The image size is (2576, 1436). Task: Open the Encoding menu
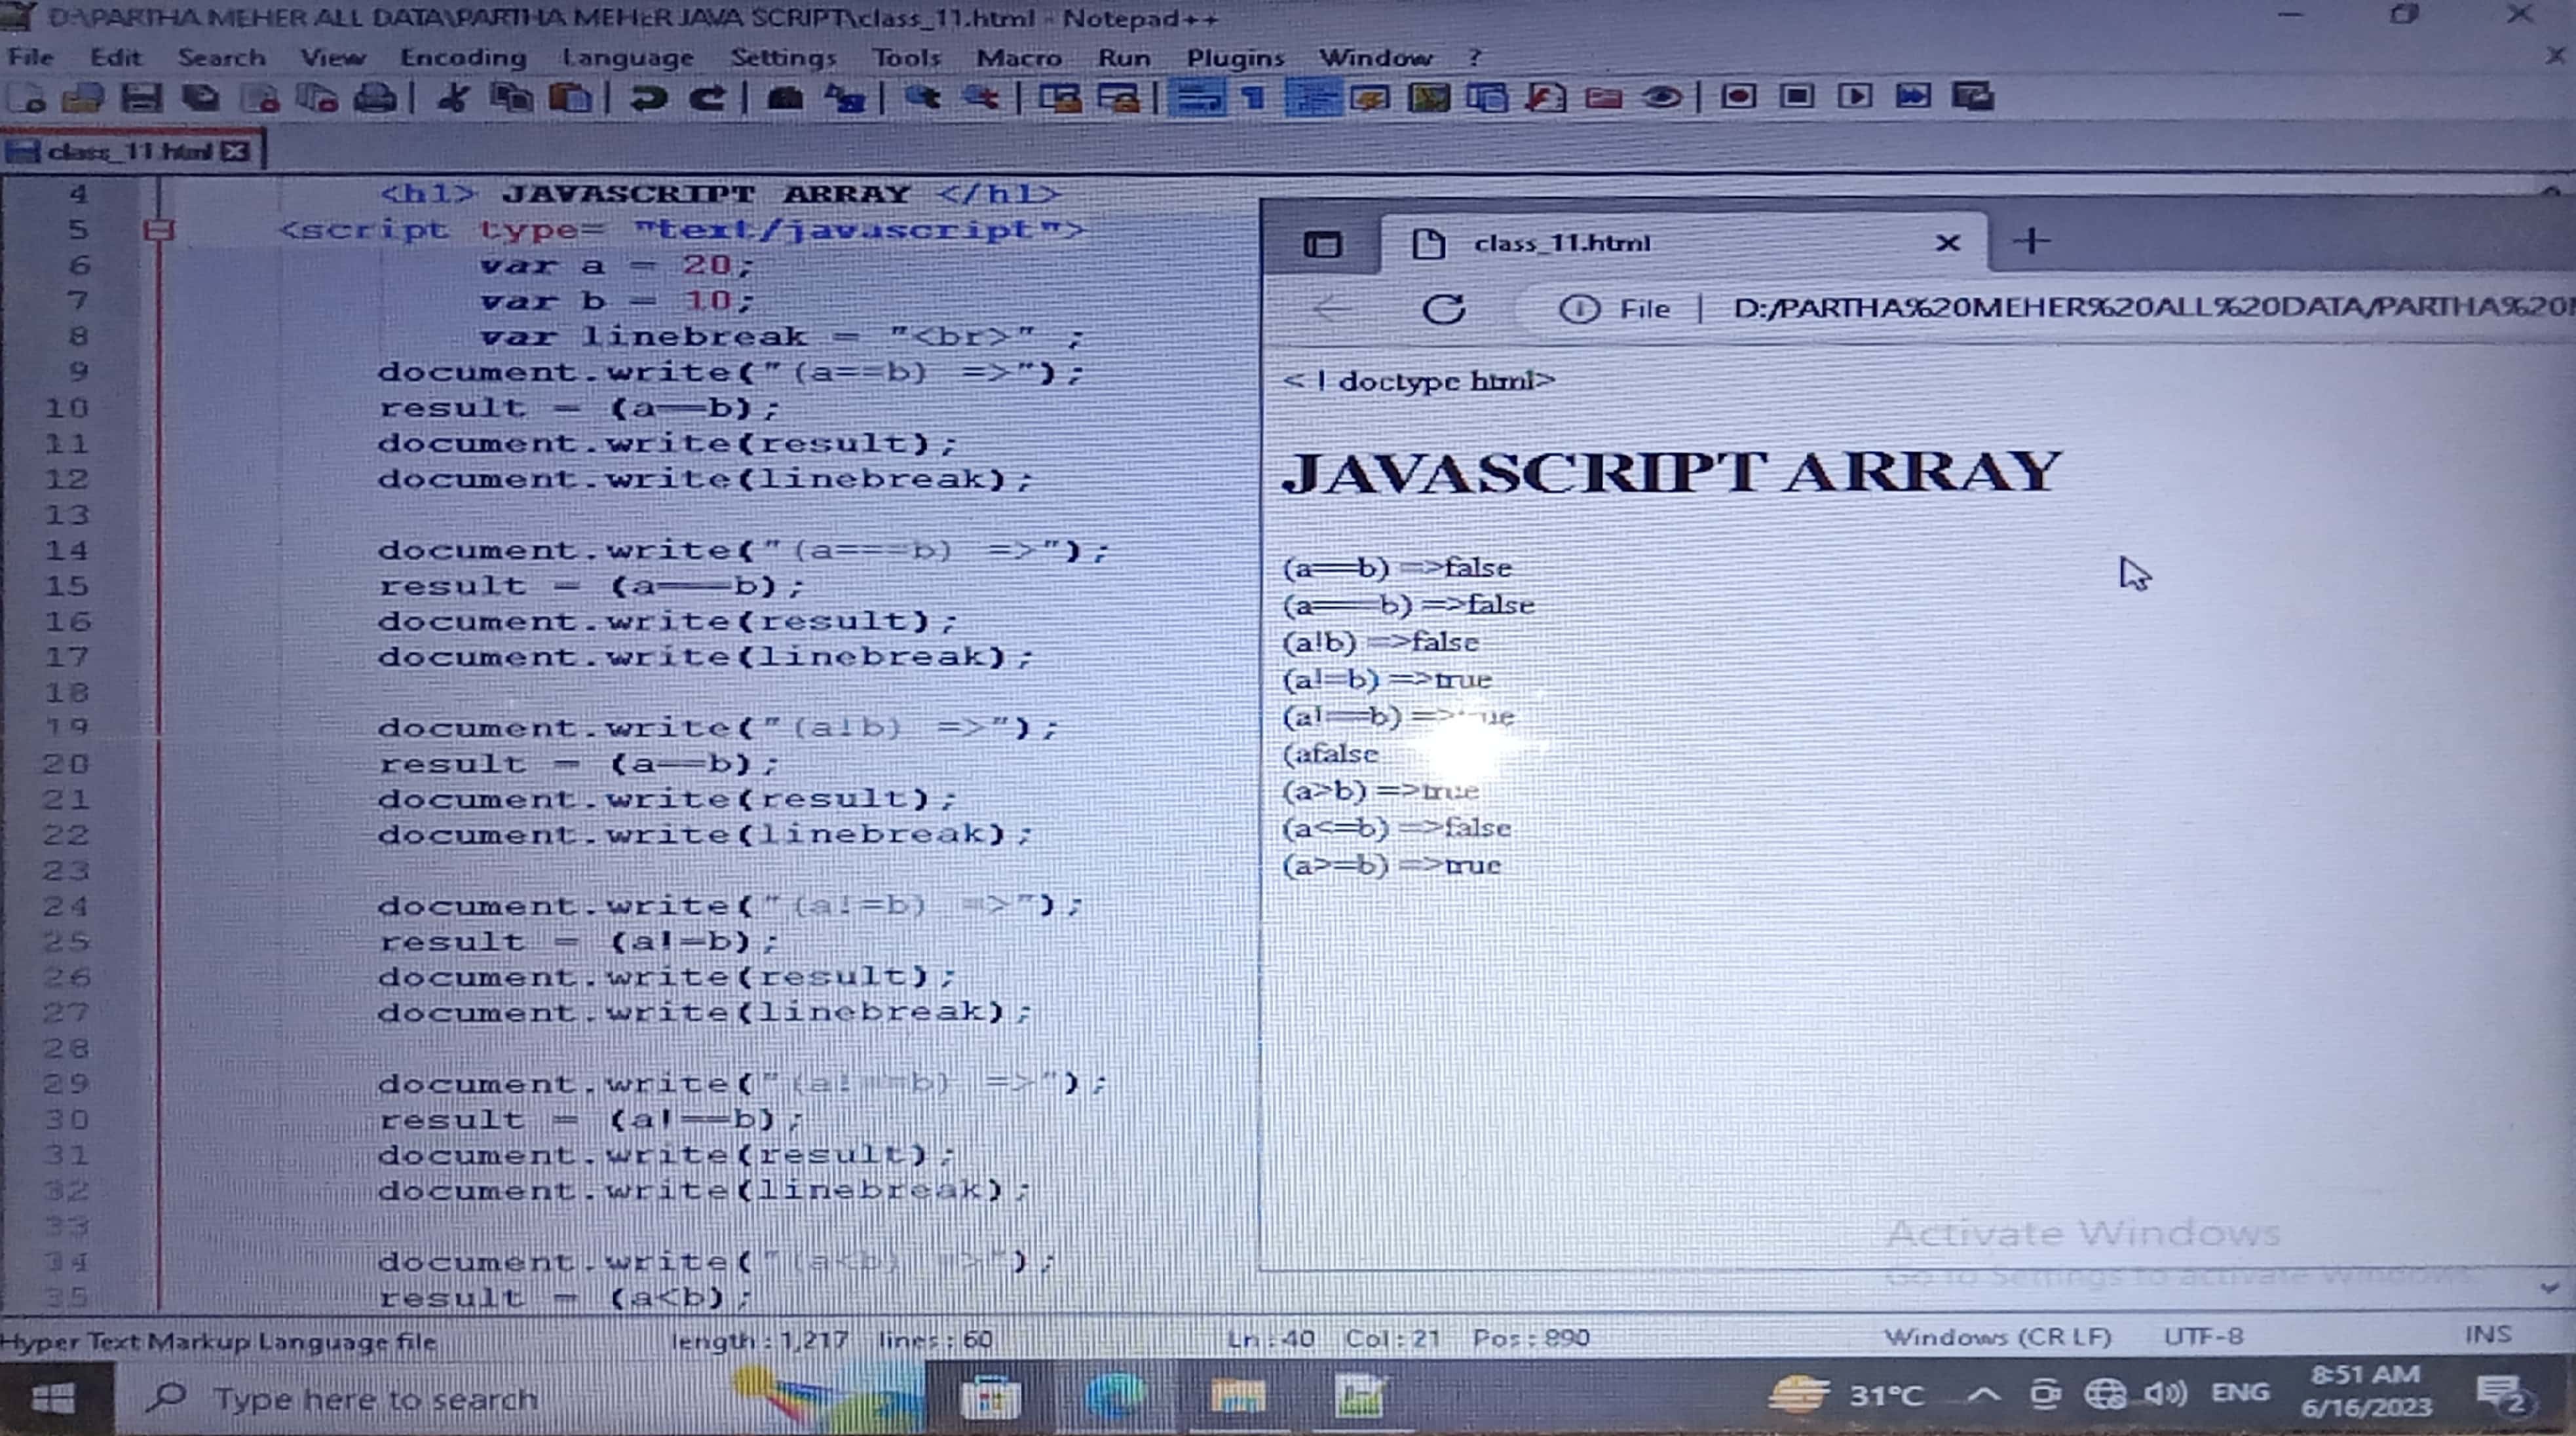pyautogui.click(x=462, y=57)
